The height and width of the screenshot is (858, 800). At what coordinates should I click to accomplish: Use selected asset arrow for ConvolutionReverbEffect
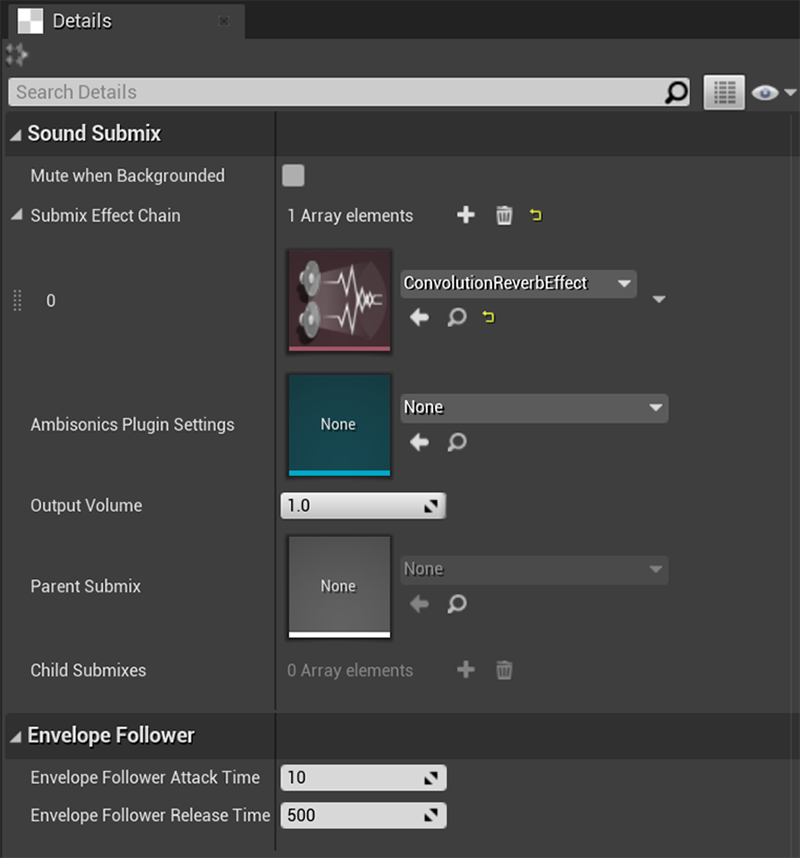[x=420, y=317]
